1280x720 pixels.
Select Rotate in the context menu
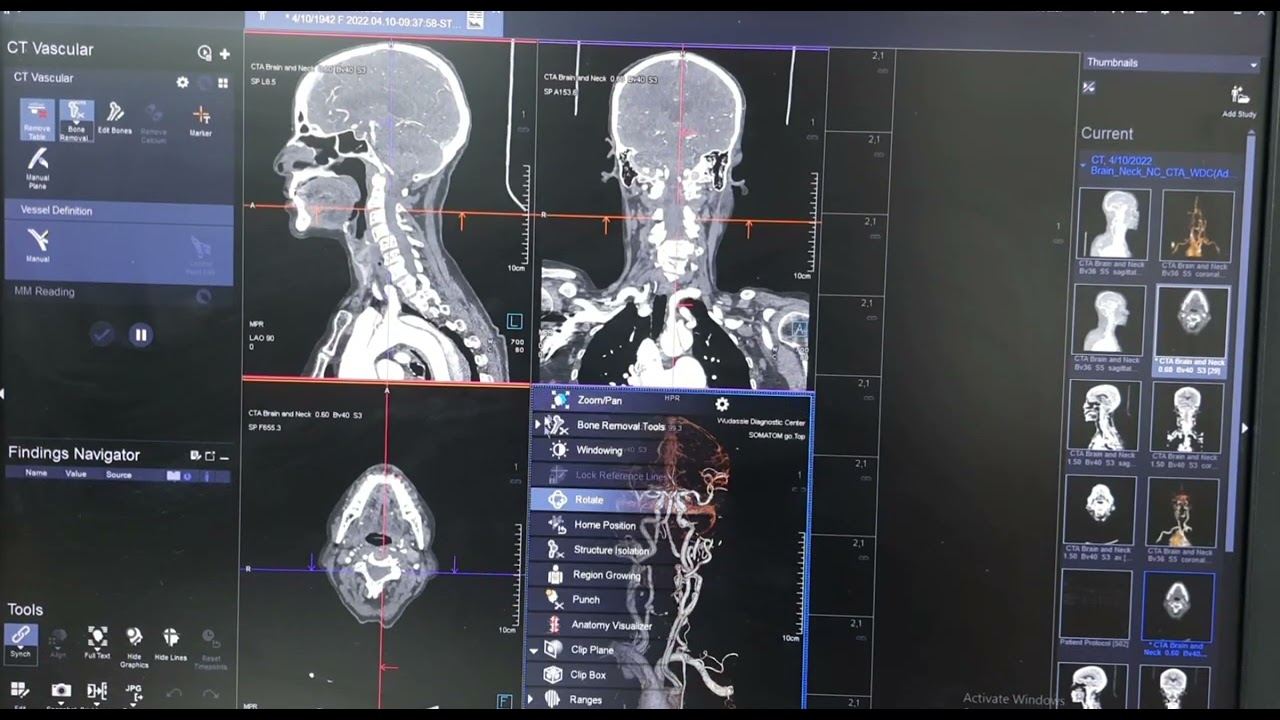[x=590, y=499]
